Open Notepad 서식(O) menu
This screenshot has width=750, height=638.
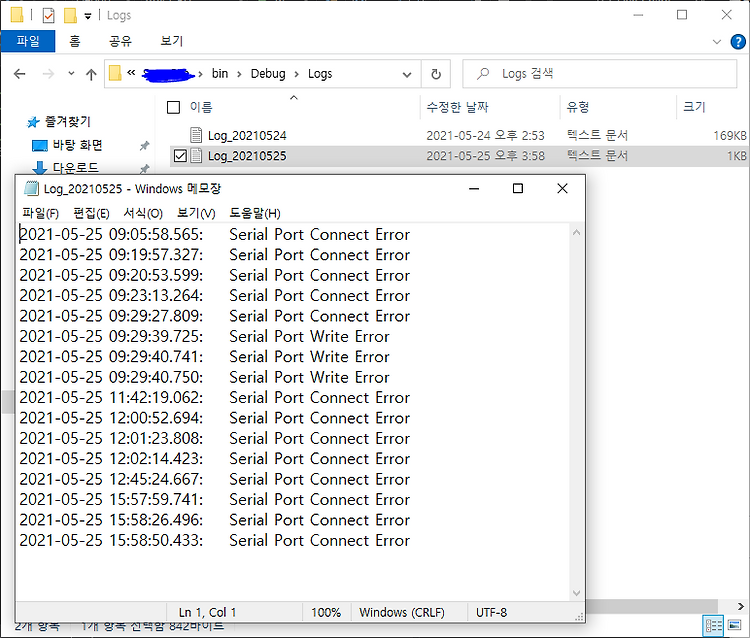coord(143,213)
